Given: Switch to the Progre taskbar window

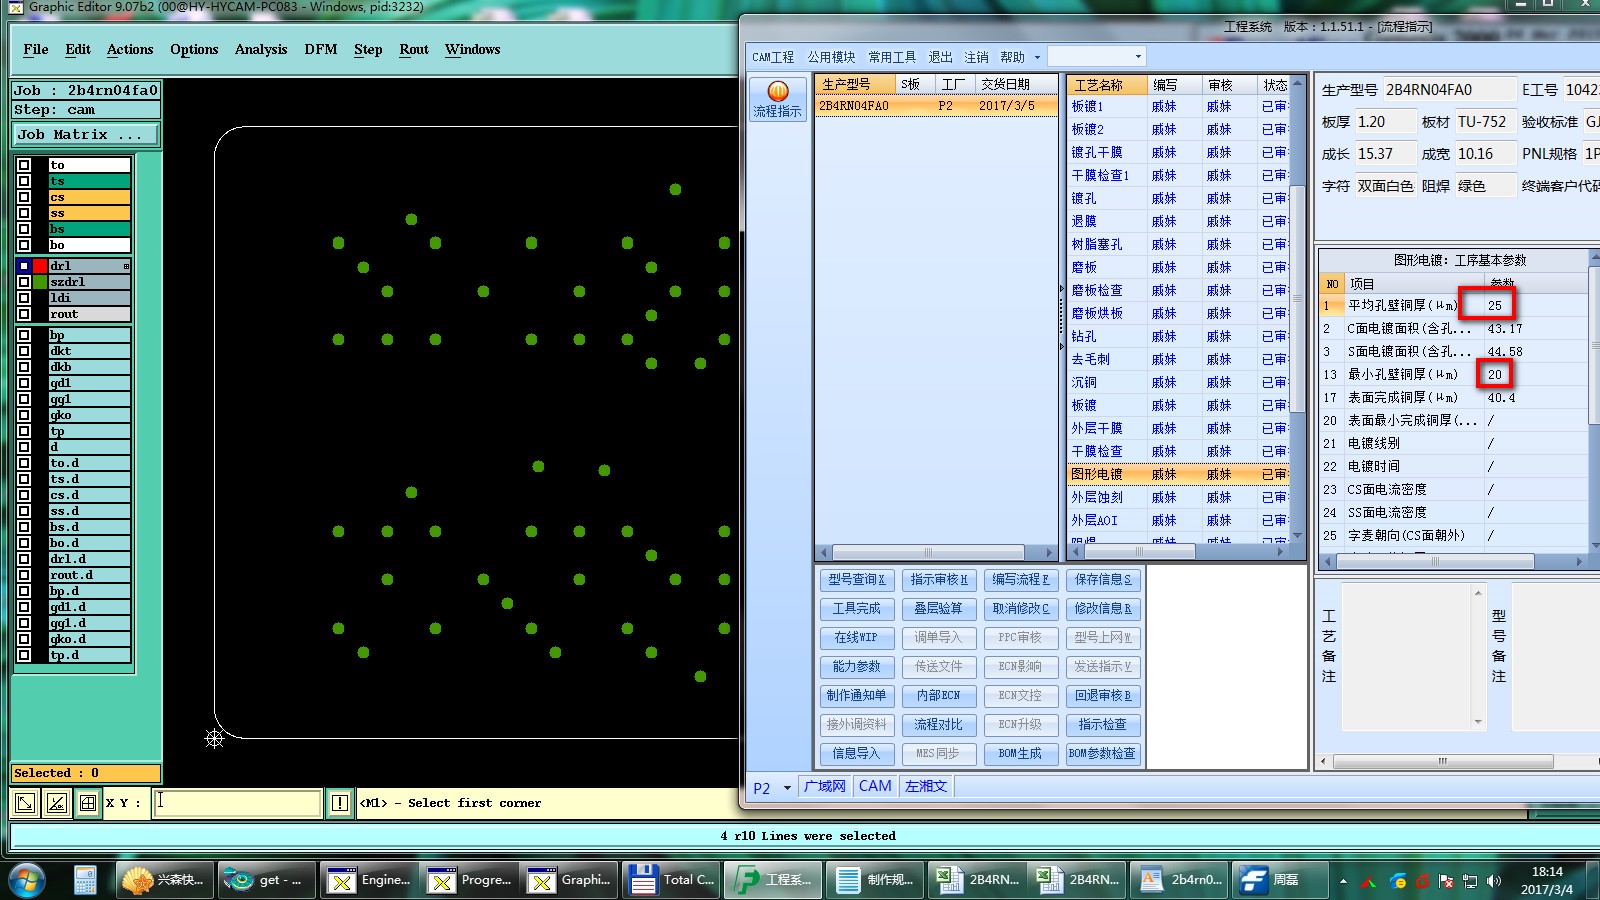Looking at the screenshot, I should [x=470, y=880].
